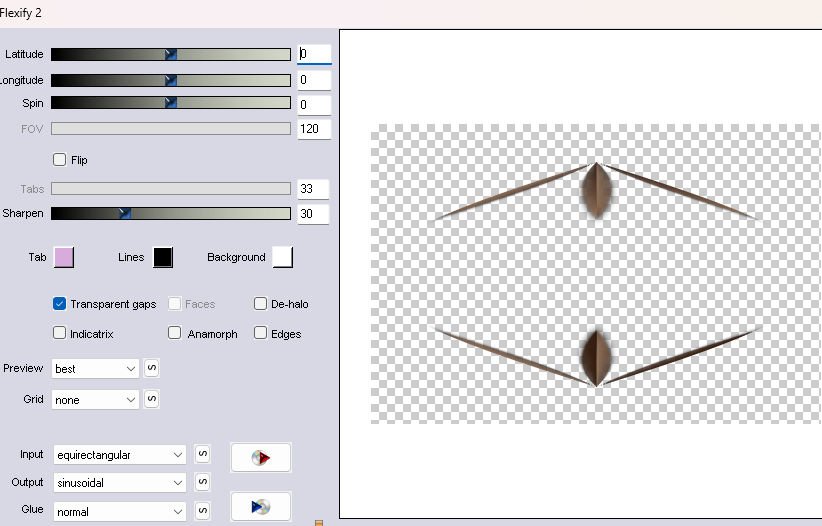Enable the Anamorph checkbox

(175, 334)
